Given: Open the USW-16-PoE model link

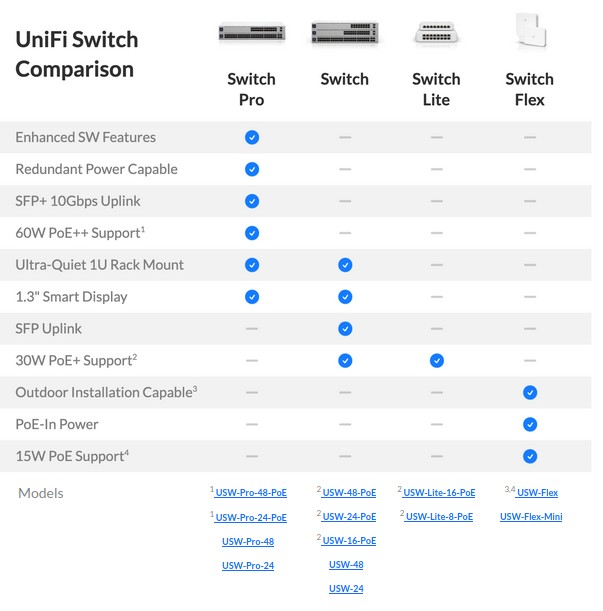Looking at the screenshot, I should pyautogui.click(x=349, y=541).
